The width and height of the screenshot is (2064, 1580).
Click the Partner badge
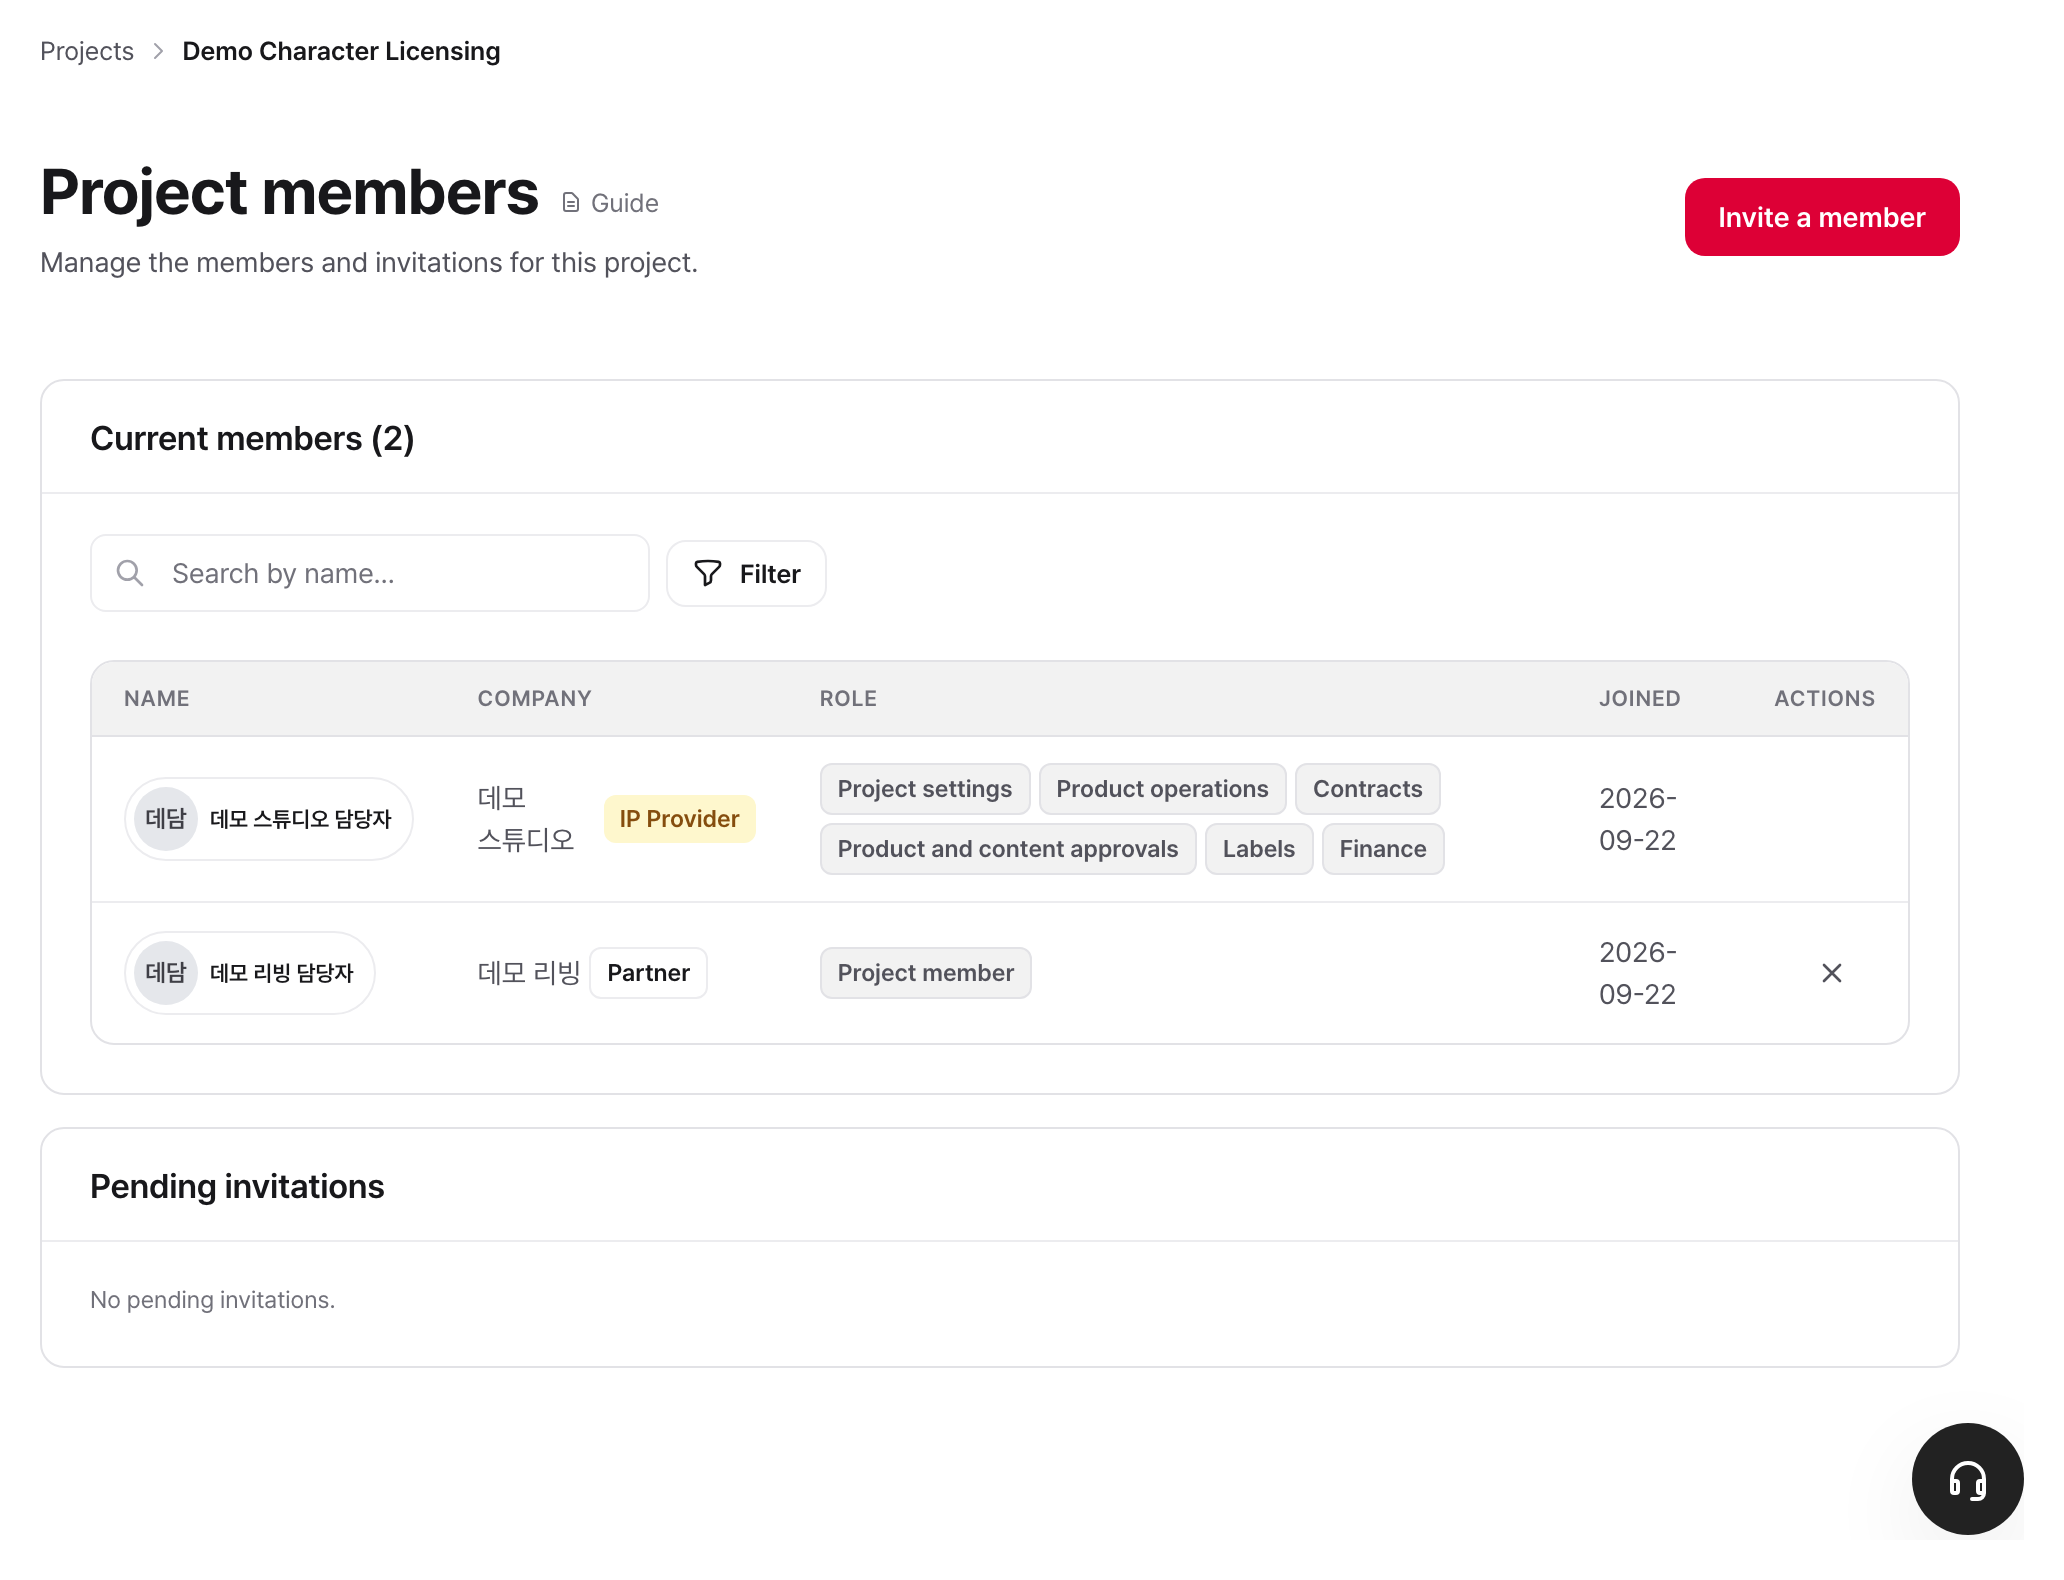click(x=648, y=973)
